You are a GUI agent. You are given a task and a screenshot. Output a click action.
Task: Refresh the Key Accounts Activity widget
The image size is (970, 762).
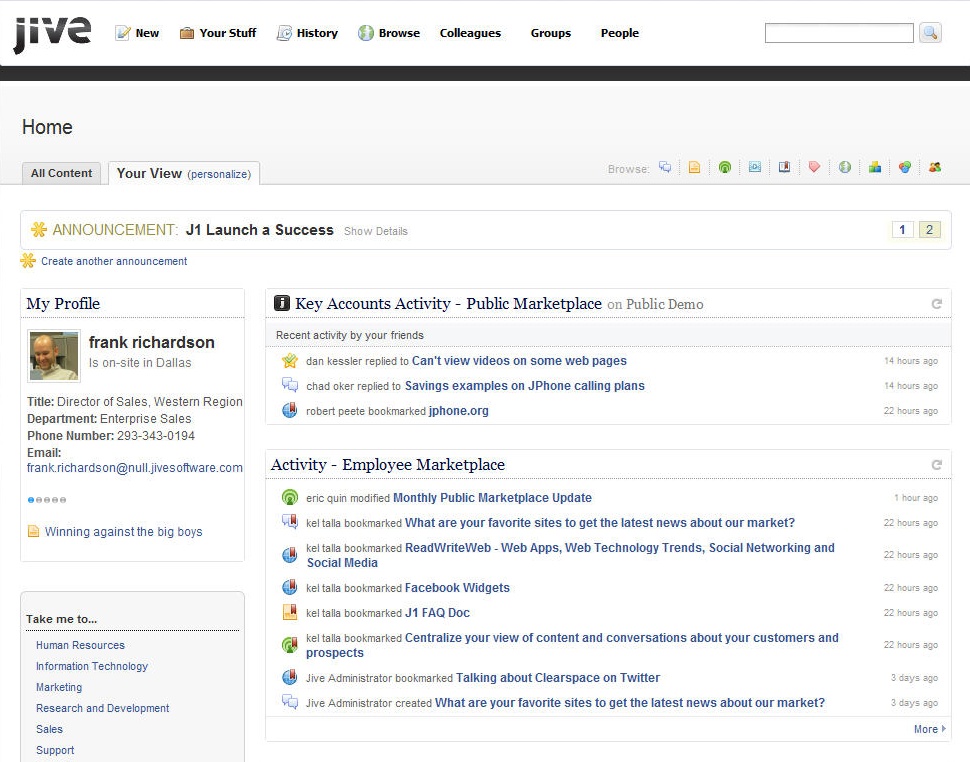[937, 304]
